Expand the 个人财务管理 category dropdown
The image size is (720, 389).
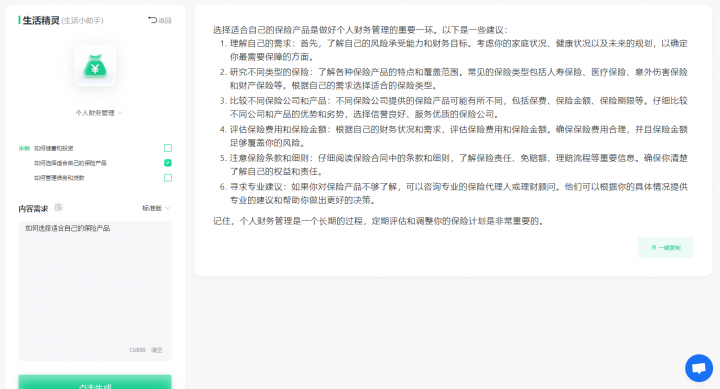point(99,113)
